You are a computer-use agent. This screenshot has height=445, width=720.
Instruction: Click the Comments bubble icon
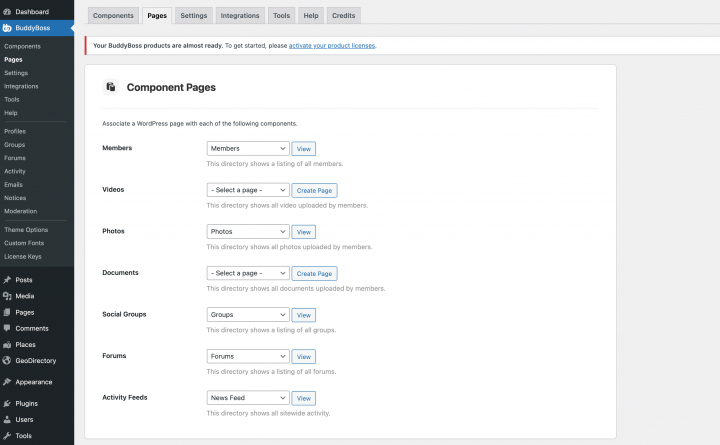(7, 328)
